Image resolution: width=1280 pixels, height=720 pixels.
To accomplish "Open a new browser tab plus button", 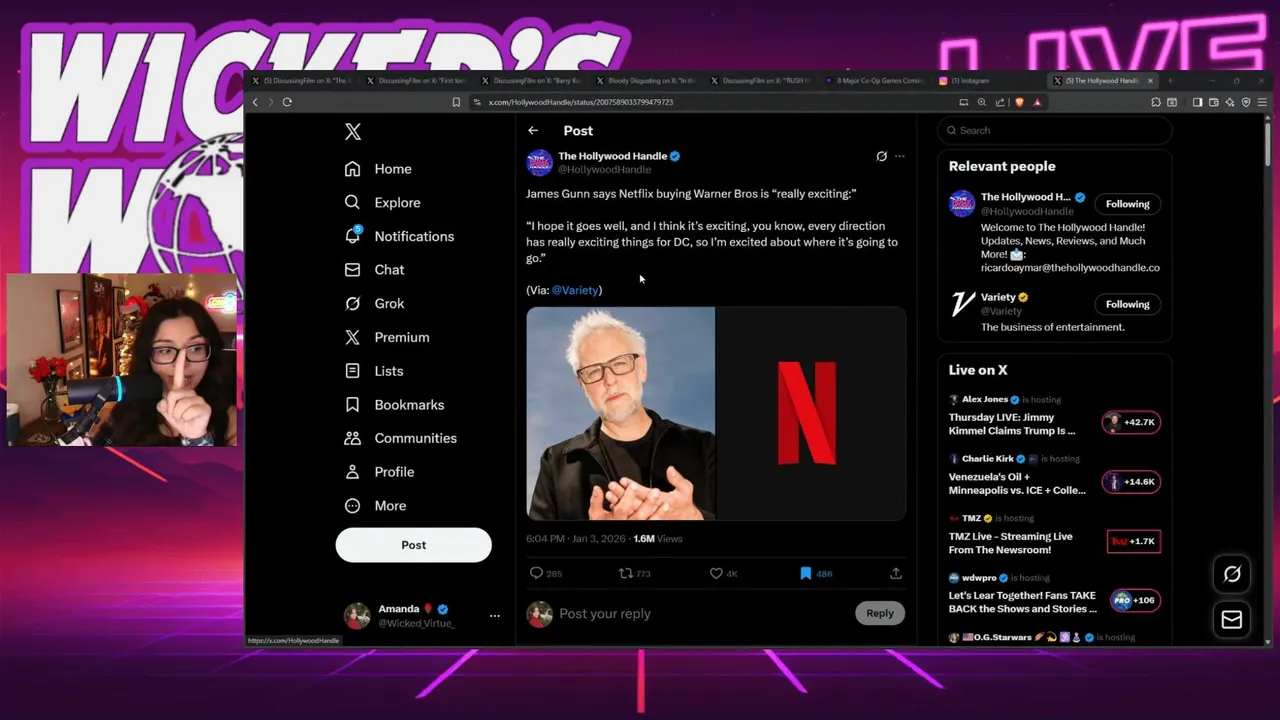I will point(1170,81).
